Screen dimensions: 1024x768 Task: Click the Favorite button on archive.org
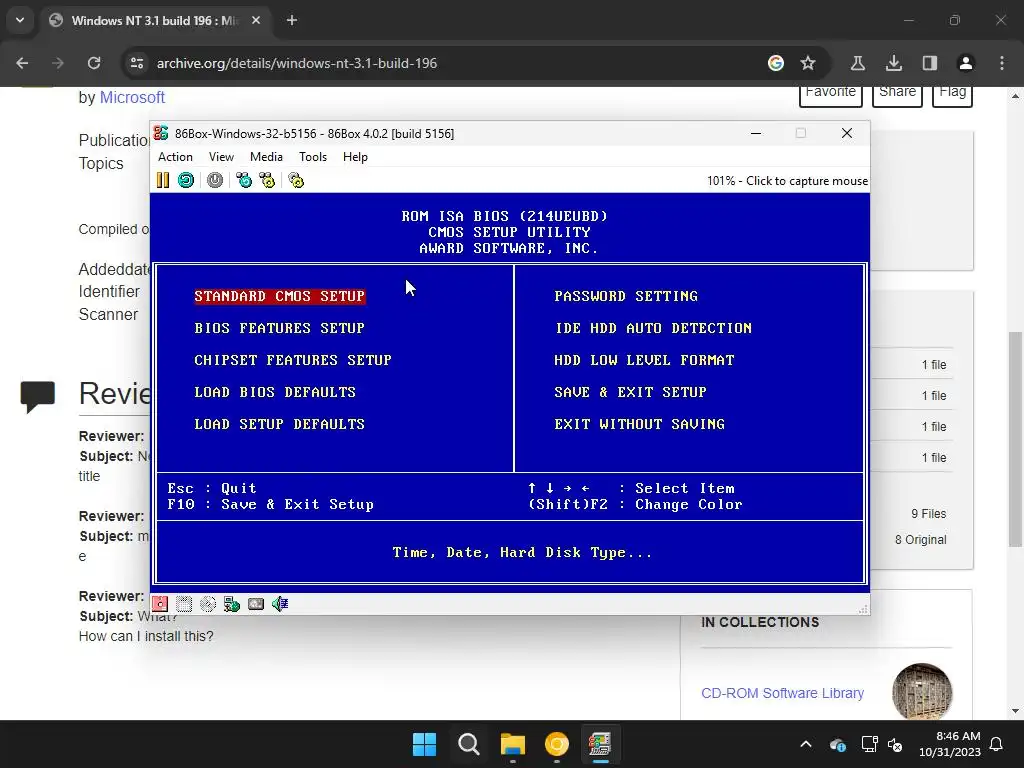[831, 95]
